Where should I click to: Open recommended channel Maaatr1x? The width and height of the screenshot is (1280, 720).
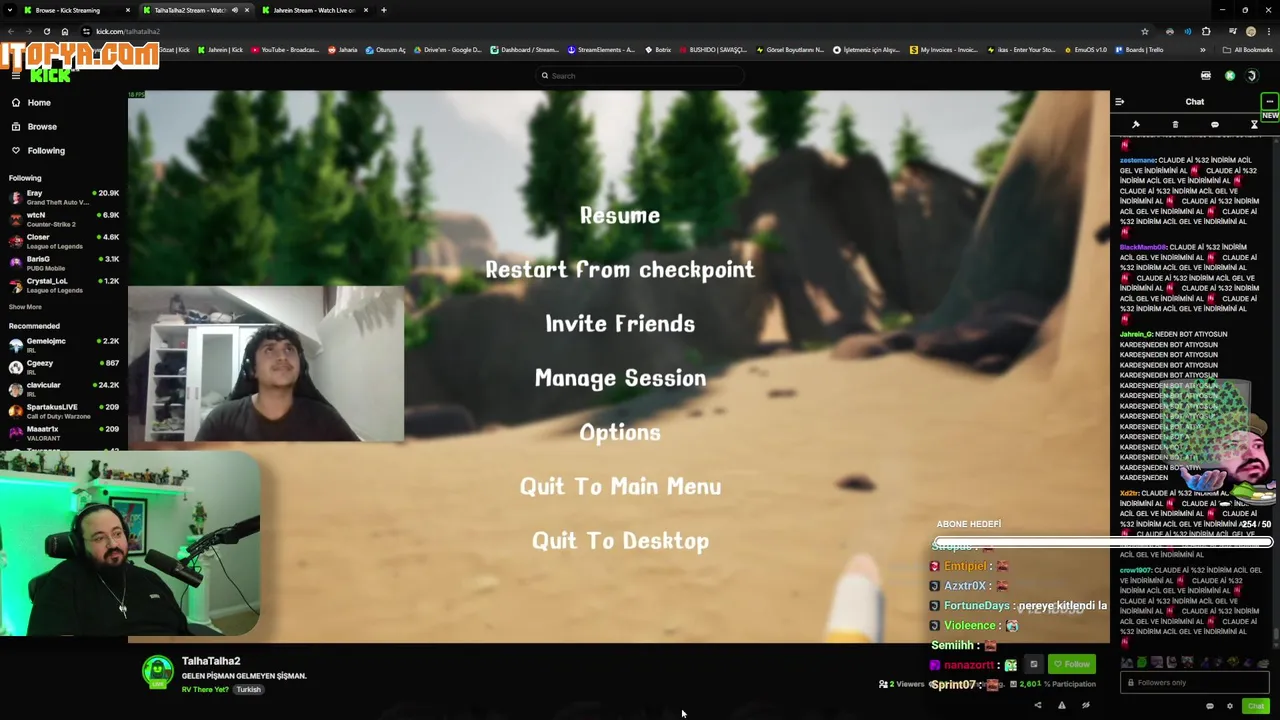click(64, 433)
